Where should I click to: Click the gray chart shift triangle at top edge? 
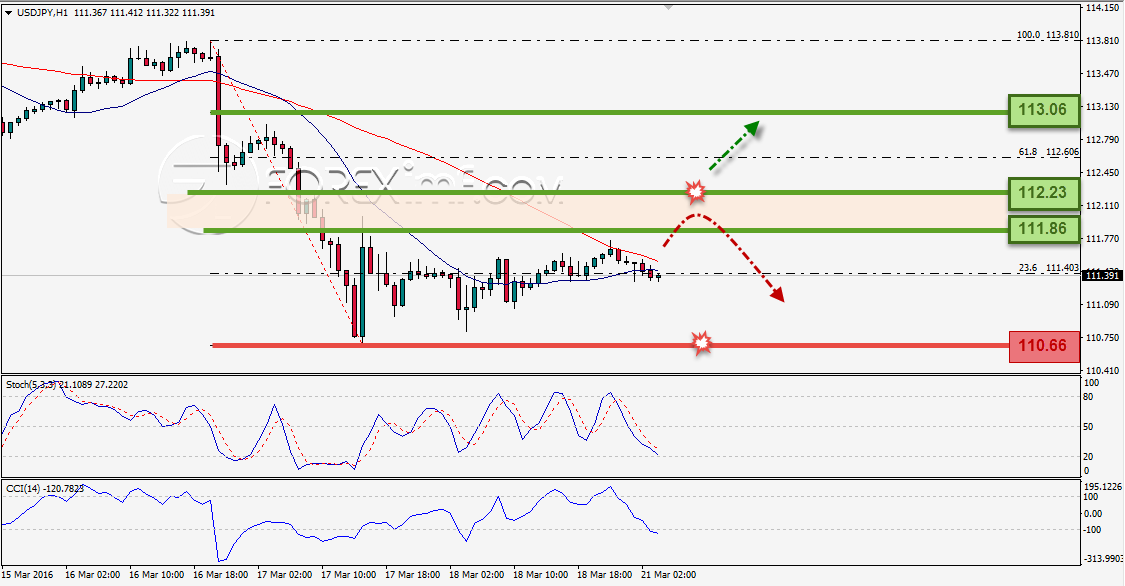tap(669, 7)
